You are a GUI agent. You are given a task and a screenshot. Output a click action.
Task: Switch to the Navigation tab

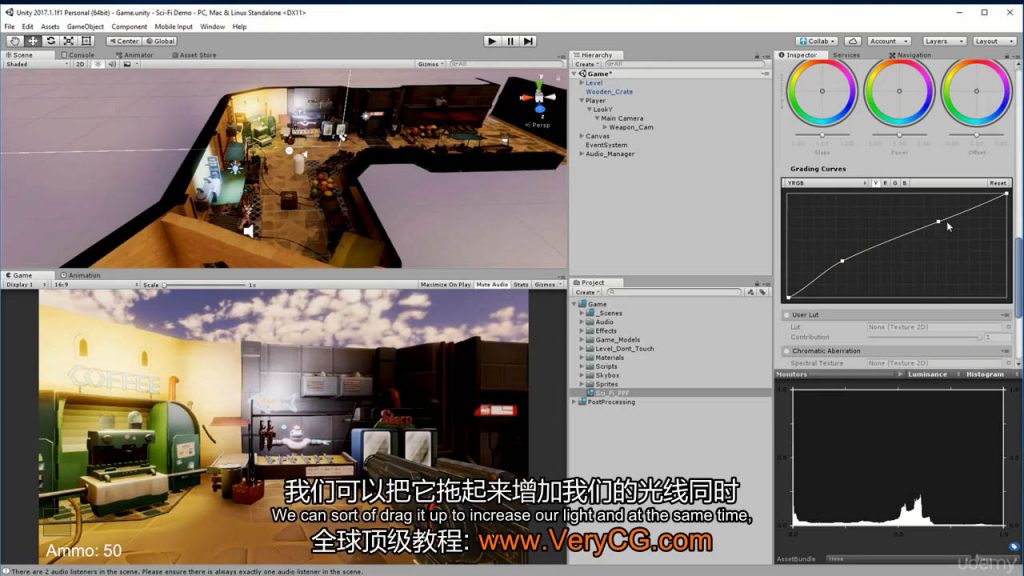click(x=910, y=56)
